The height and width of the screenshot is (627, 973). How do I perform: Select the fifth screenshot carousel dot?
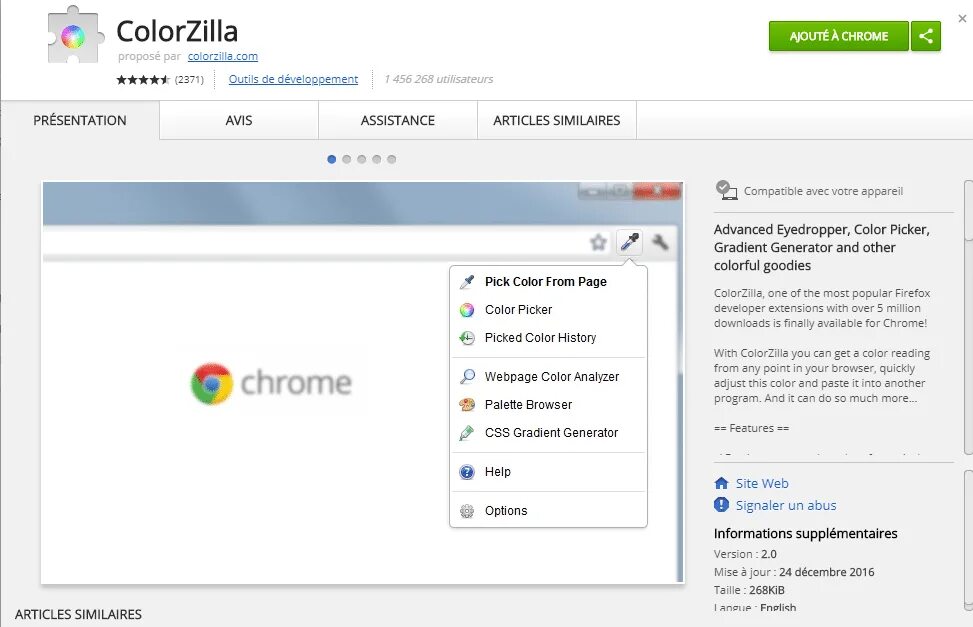(x=391, y=160)
